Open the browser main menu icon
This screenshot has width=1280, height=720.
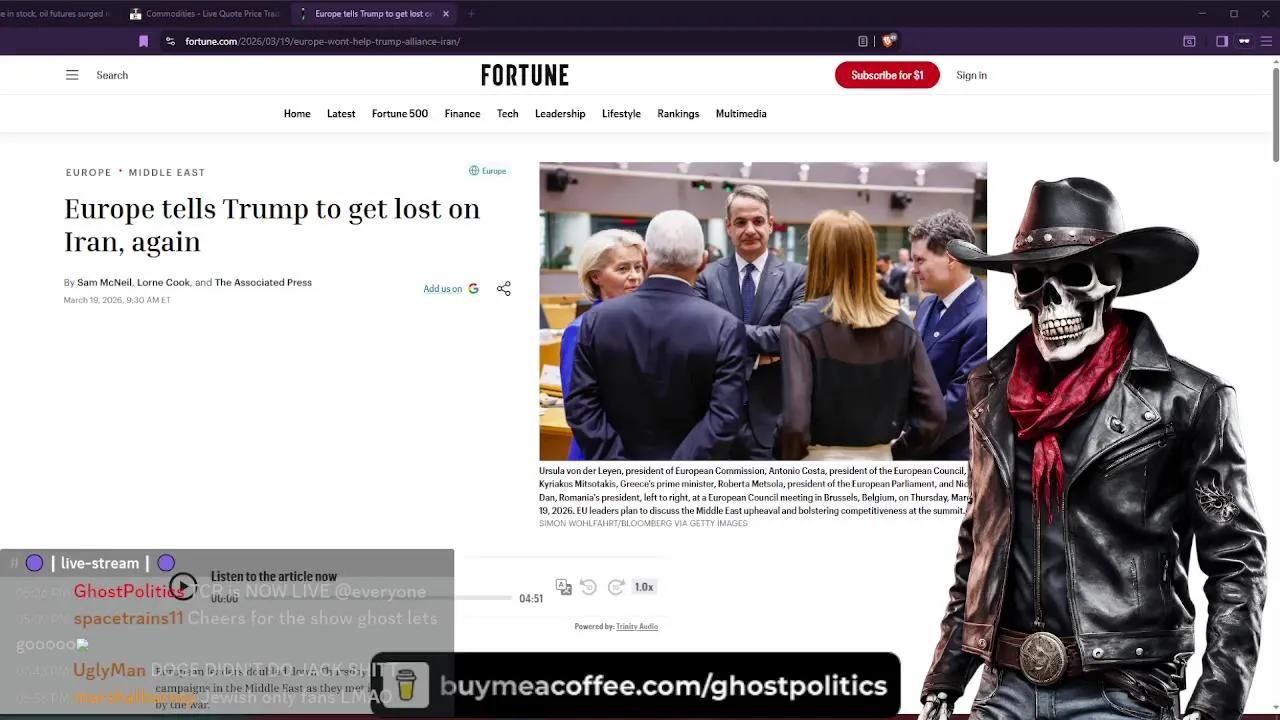tap(1267, 41)
